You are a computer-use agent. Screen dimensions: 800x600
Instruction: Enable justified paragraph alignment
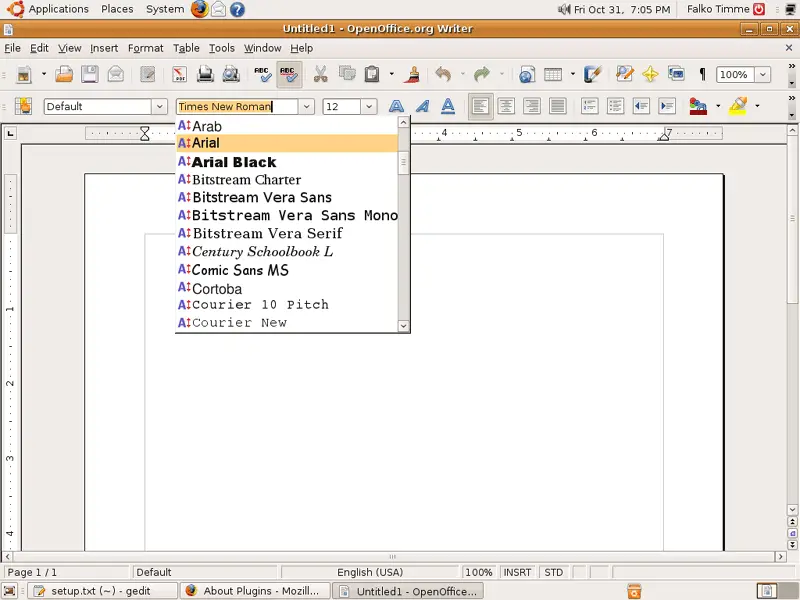(x=558, y=106)
